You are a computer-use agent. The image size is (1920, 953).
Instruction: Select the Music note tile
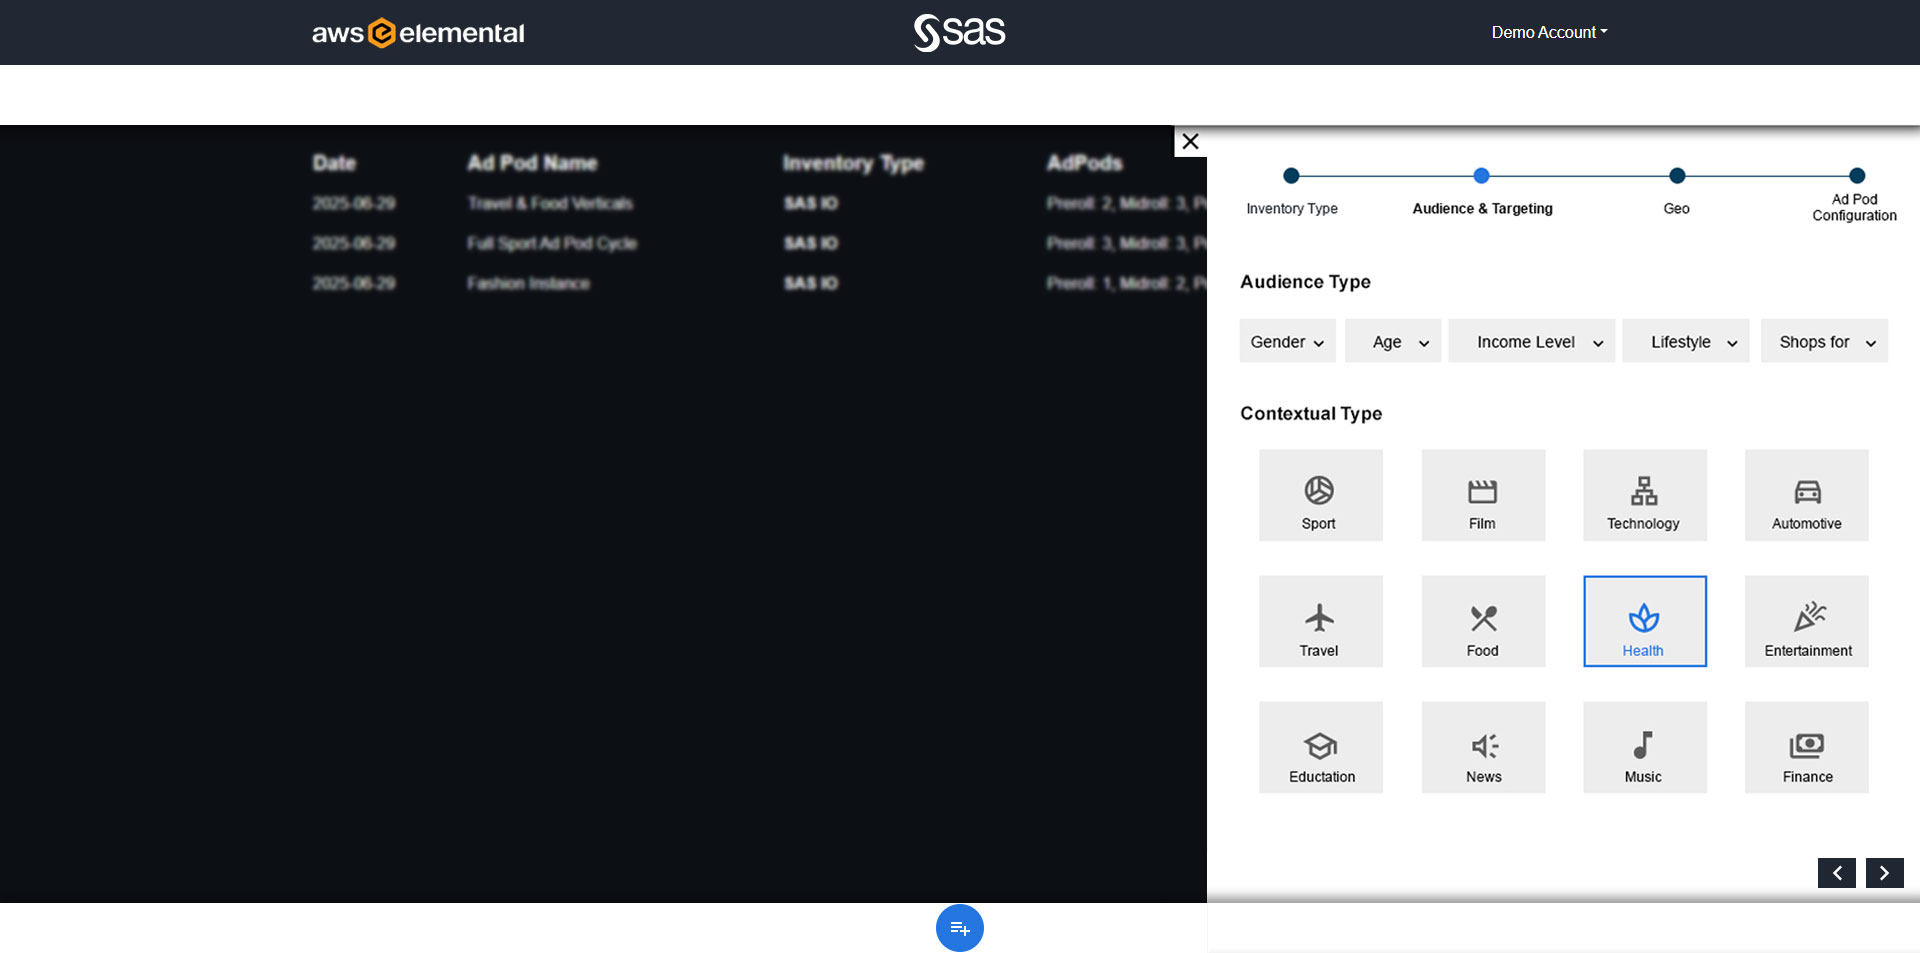[1644, 748]
